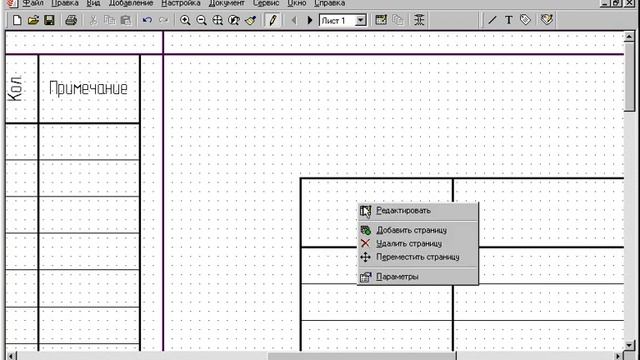
Task: Choose Редактировать in the context menu
Action: click(x=418, y=211)
